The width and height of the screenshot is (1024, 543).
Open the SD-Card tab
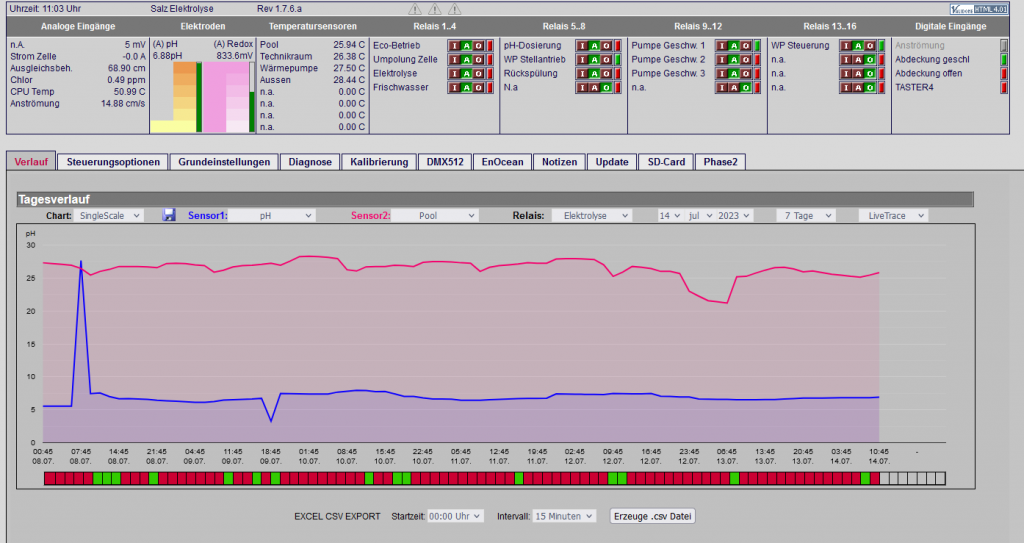click(666, 162)
